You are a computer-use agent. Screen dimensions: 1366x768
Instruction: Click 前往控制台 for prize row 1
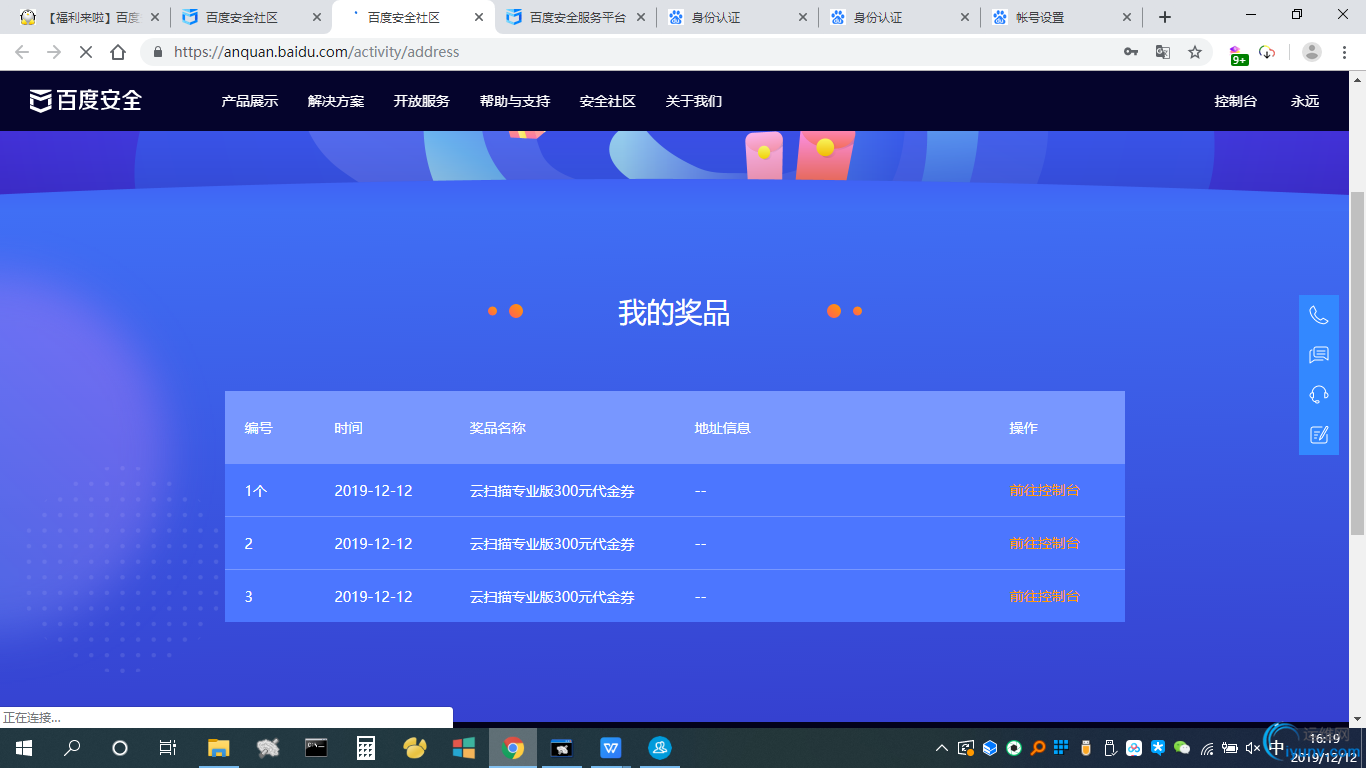[1045, 490]
